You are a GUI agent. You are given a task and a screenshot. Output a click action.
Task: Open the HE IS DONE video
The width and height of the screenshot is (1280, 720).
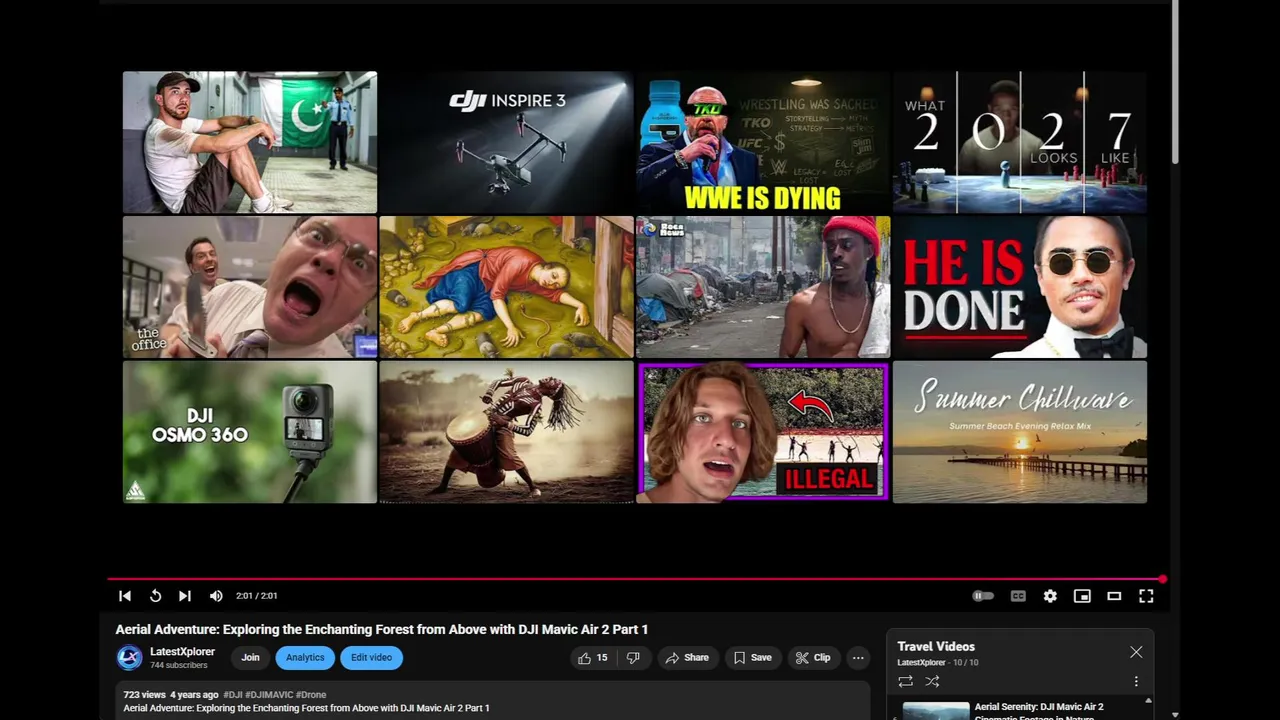pyautogui.click(x=1020, y=287)
